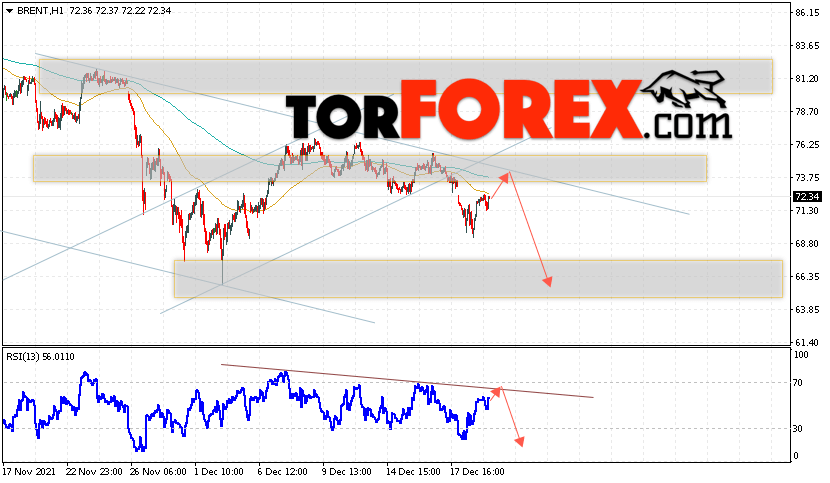The image size is (830, 483).
Task: Select the OHLC values 72.36 72.37 72.22 72.34
Action: (x=120, y=11)
